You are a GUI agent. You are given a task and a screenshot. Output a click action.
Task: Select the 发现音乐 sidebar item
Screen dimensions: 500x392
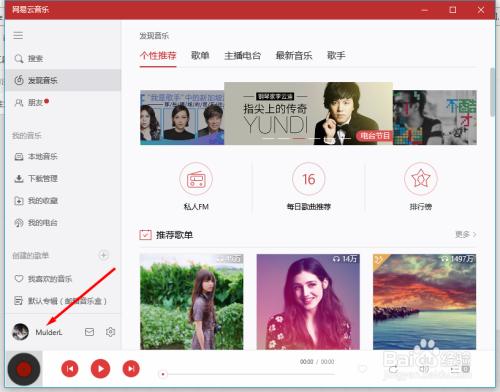63,80
